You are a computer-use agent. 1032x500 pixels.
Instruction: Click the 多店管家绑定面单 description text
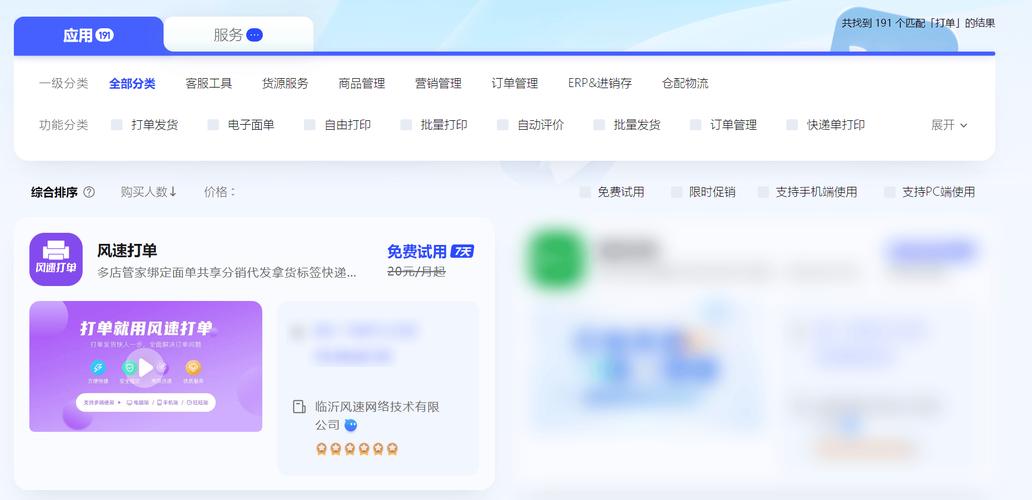pyautogui.click(x=227, y=272)
